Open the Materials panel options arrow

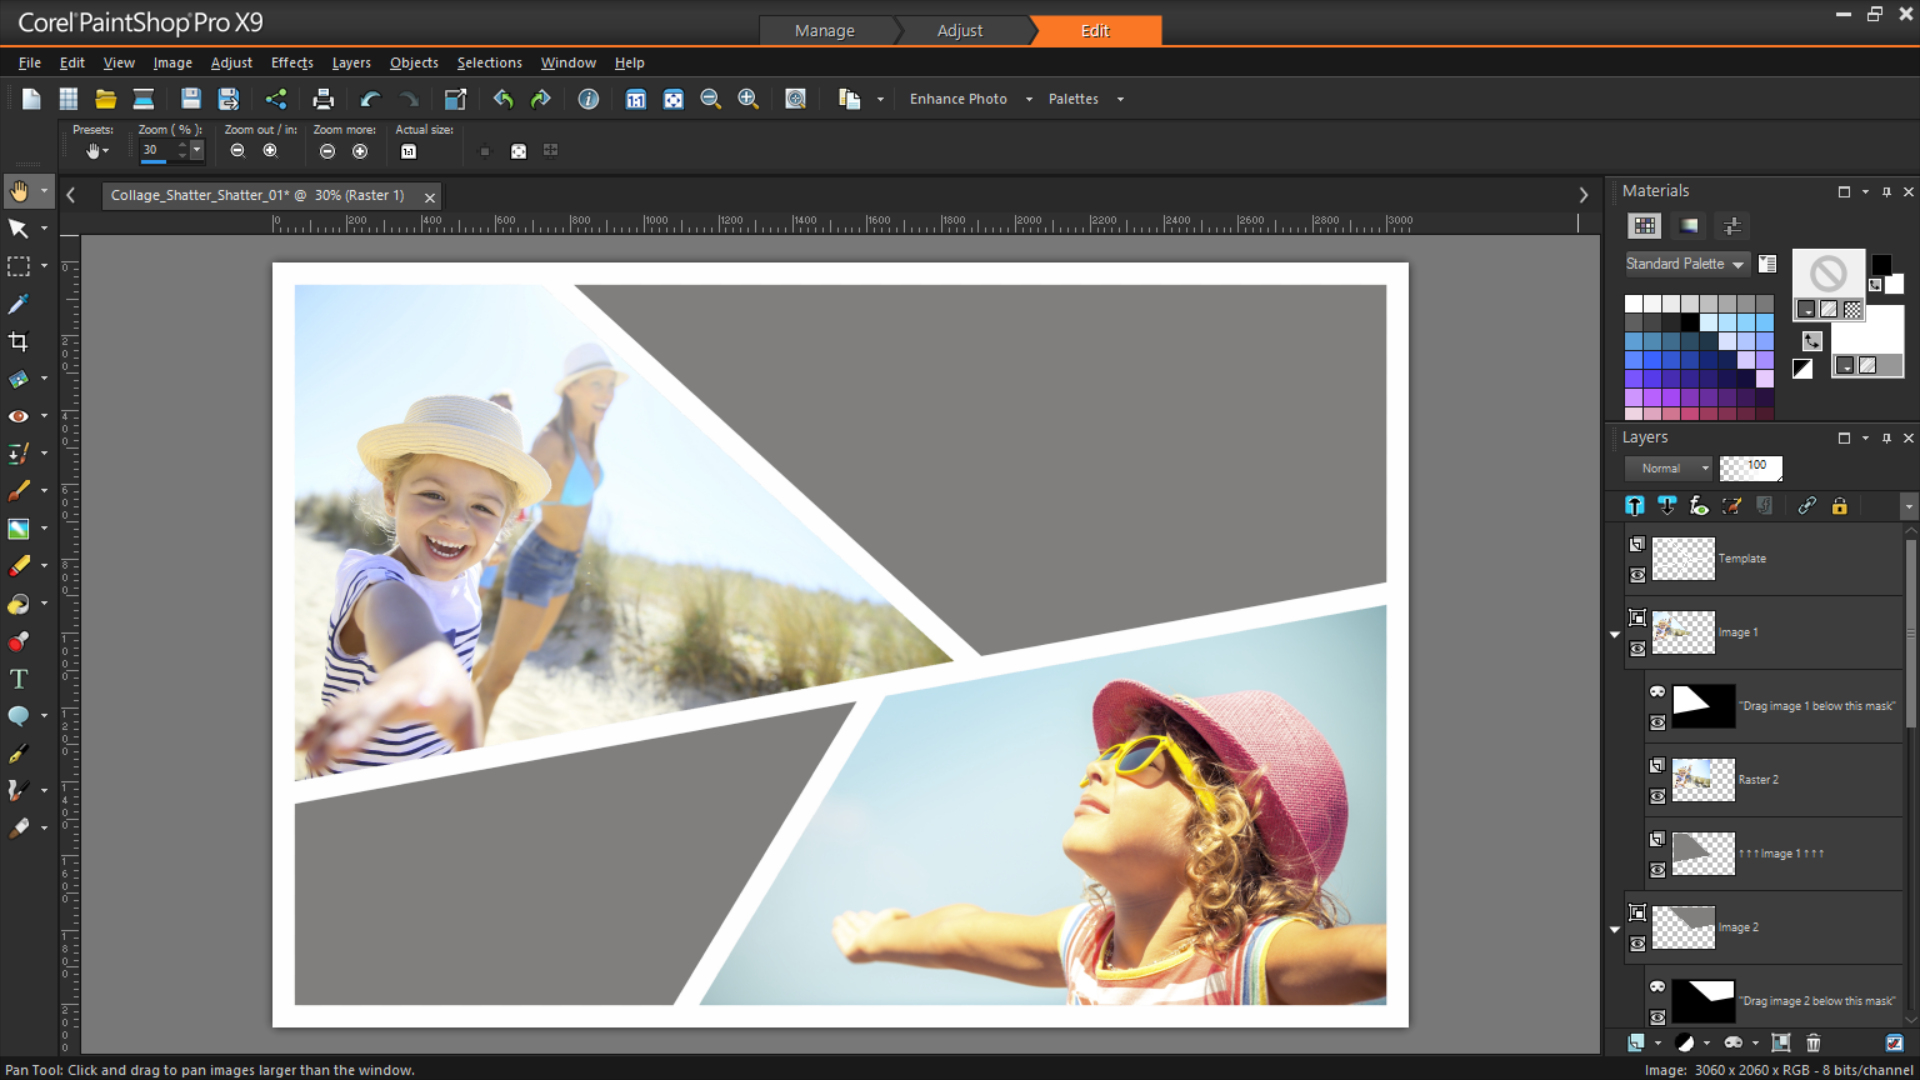point(1866,192)
